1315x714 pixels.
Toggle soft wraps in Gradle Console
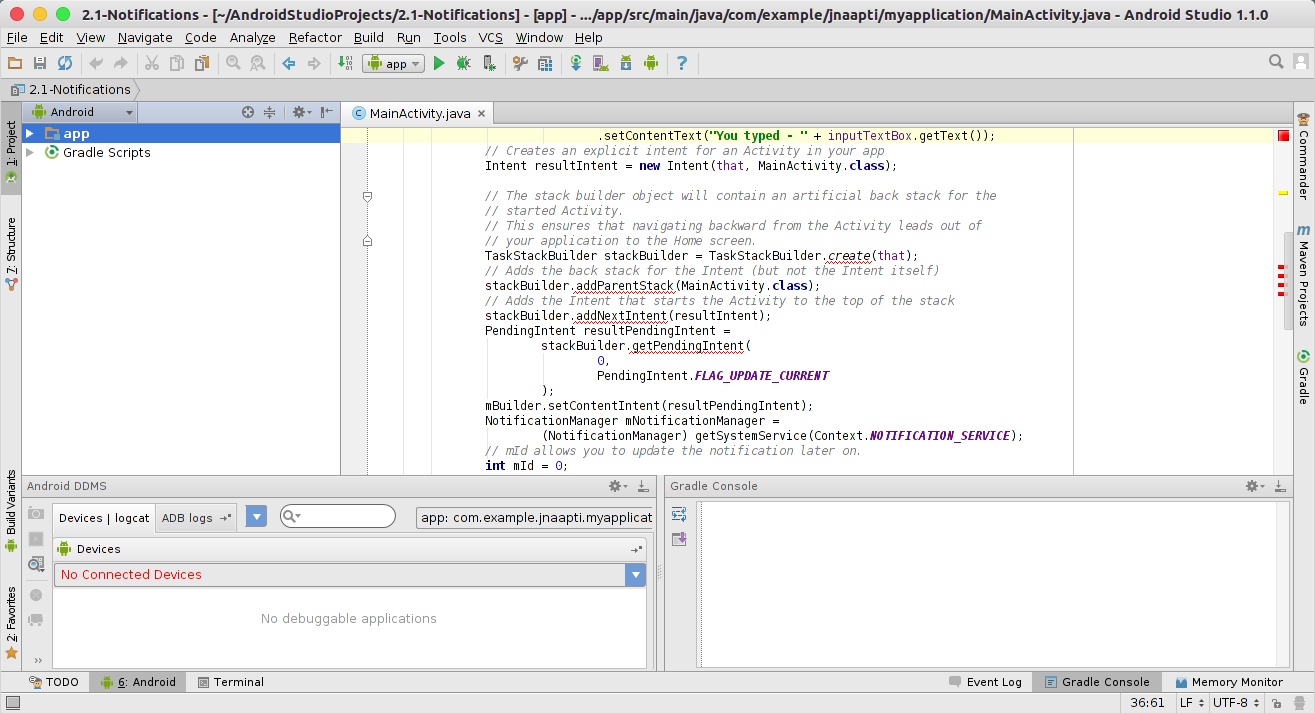tap(679, 514)
